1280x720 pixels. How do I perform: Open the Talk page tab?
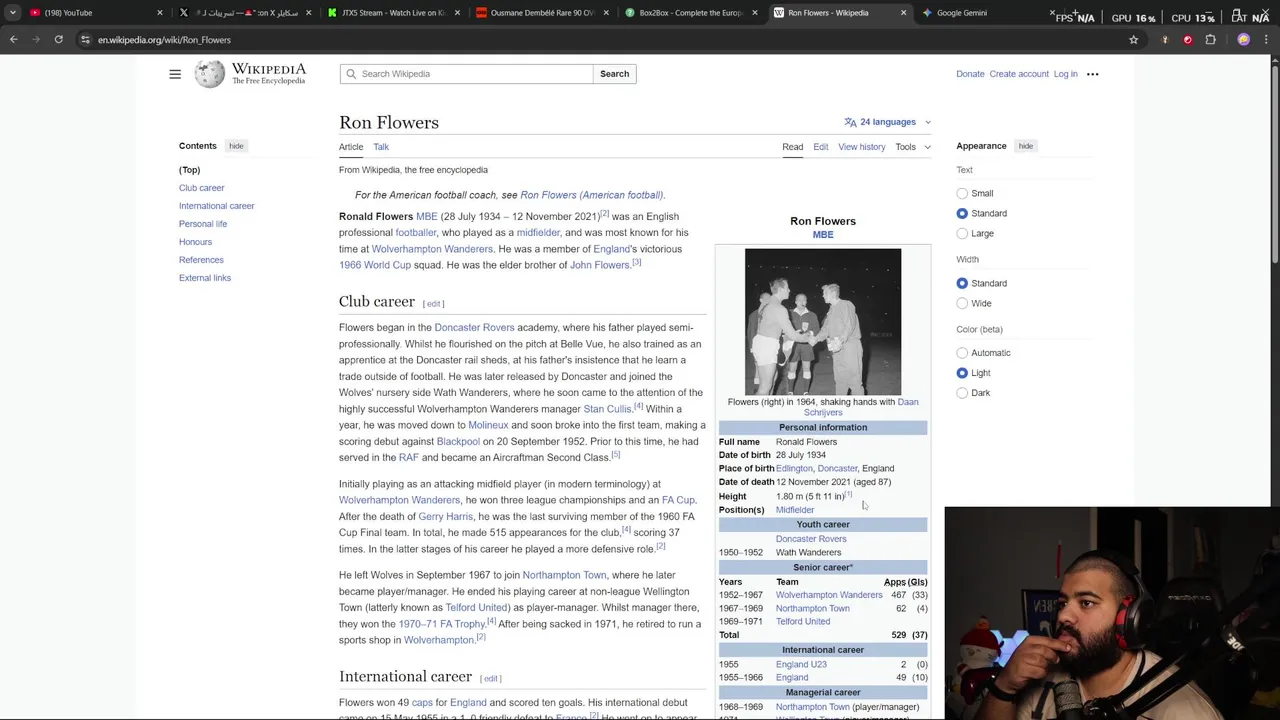[x=381, y=147]
